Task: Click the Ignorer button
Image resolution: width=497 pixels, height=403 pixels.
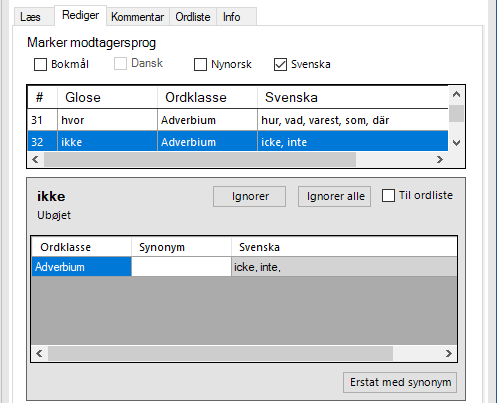Action: [250, 196]
